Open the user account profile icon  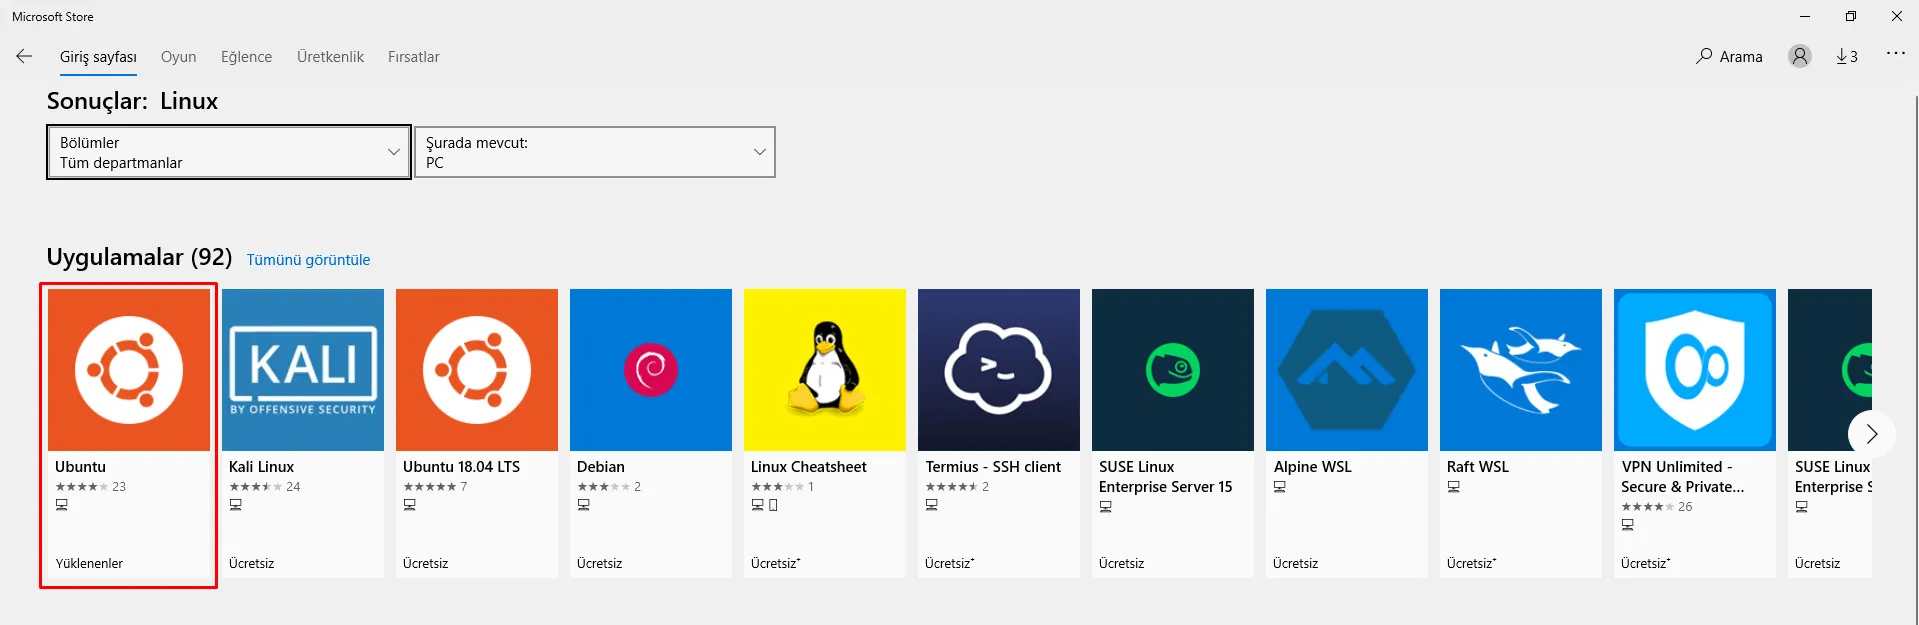pyautogui.click(x=1800, y=57)
